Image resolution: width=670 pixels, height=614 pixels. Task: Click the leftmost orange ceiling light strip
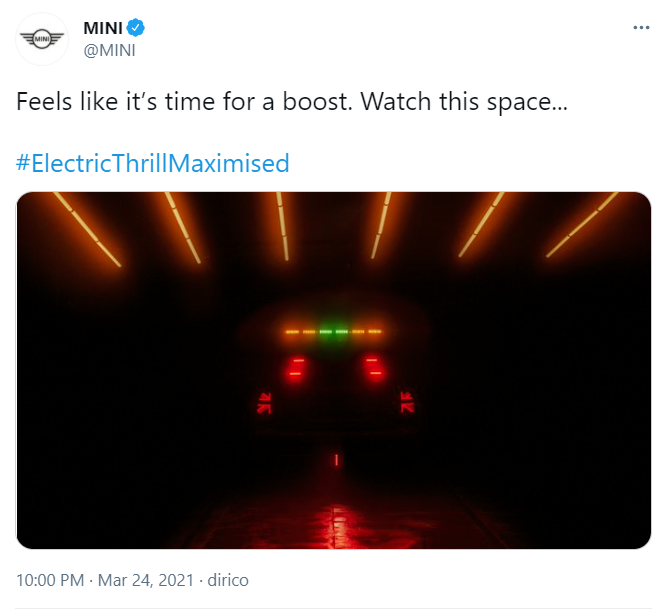click(88, 229)
